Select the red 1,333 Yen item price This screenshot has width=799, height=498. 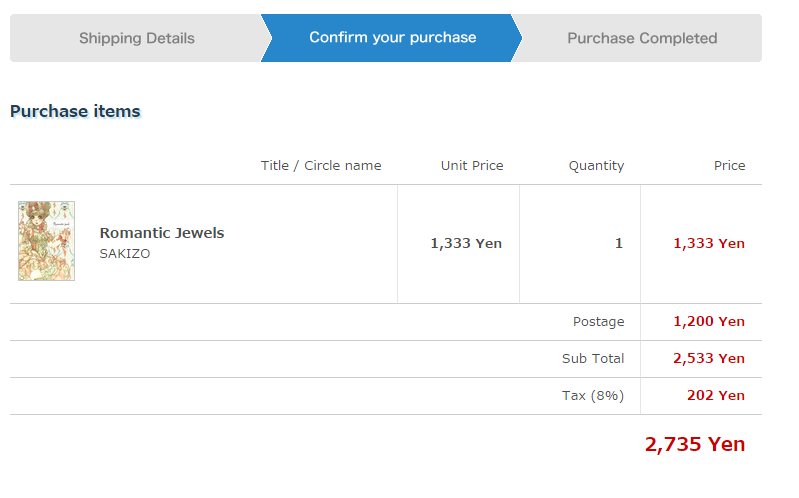coord(709,244)
